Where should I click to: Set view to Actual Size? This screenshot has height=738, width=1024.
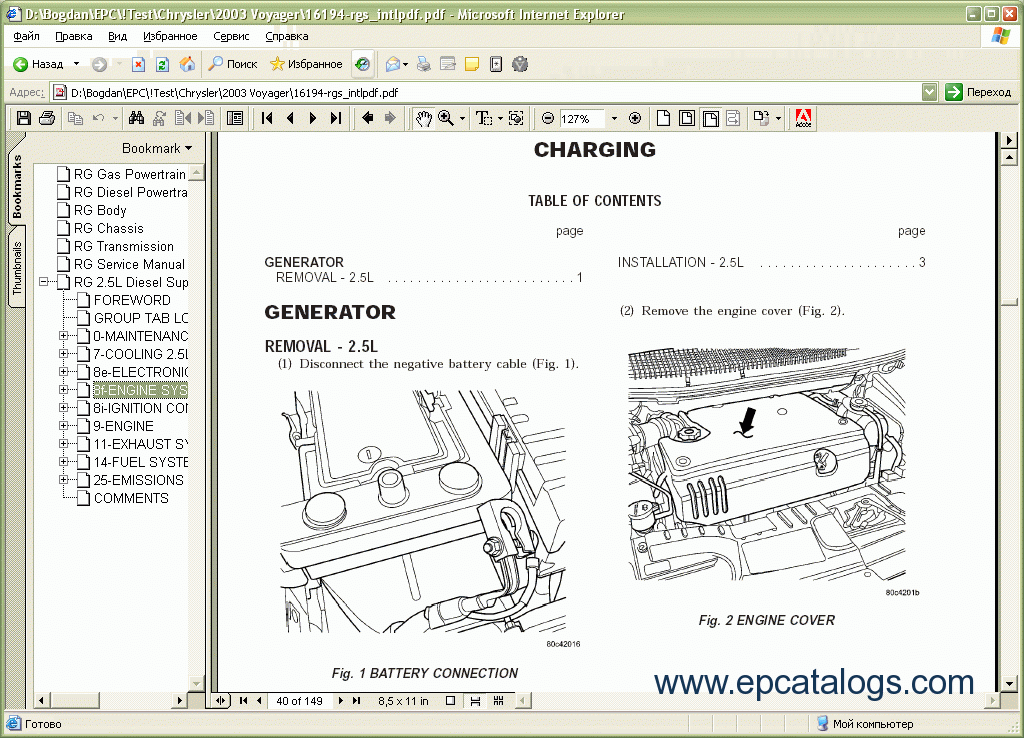coord(664,118)
